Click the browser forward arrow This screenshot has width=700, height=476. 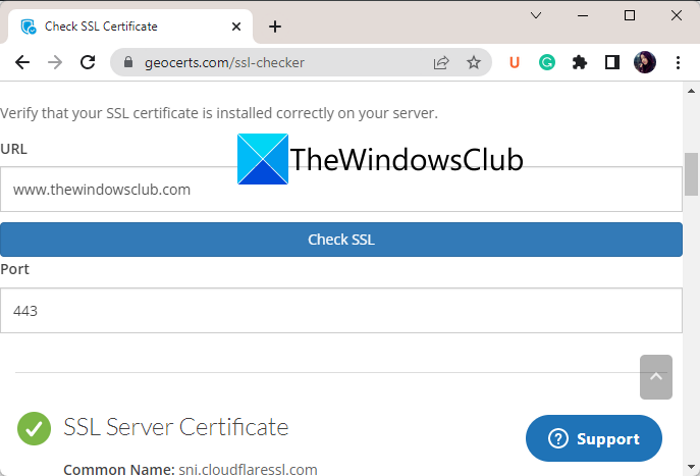[x=55, y=63]
